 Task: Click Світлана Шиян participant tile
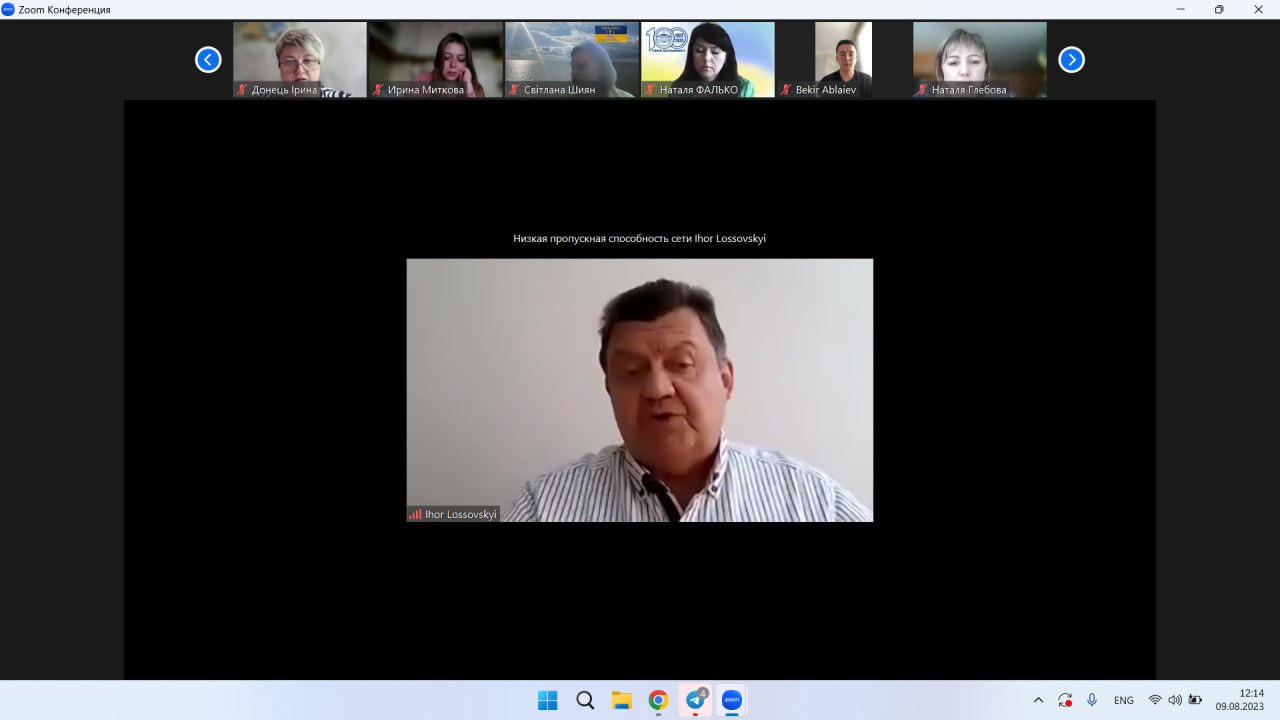(x=572, y=59)
